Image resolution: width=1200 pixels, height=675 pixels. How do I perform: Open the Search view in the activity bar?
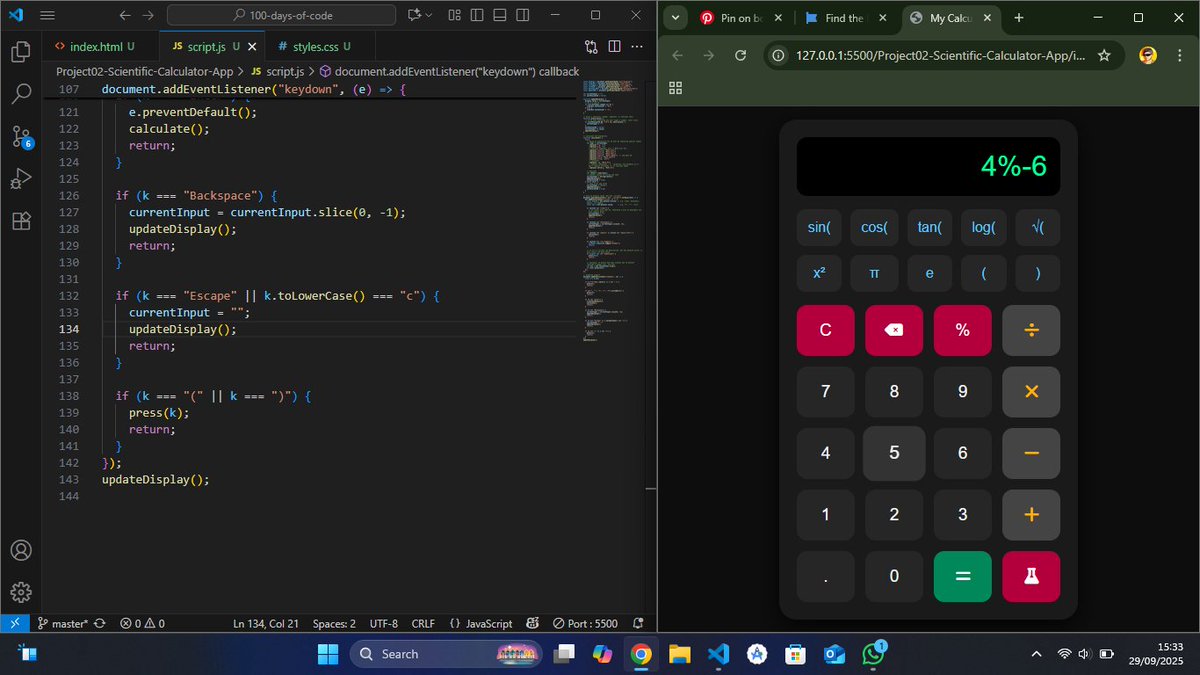[22, 94]
